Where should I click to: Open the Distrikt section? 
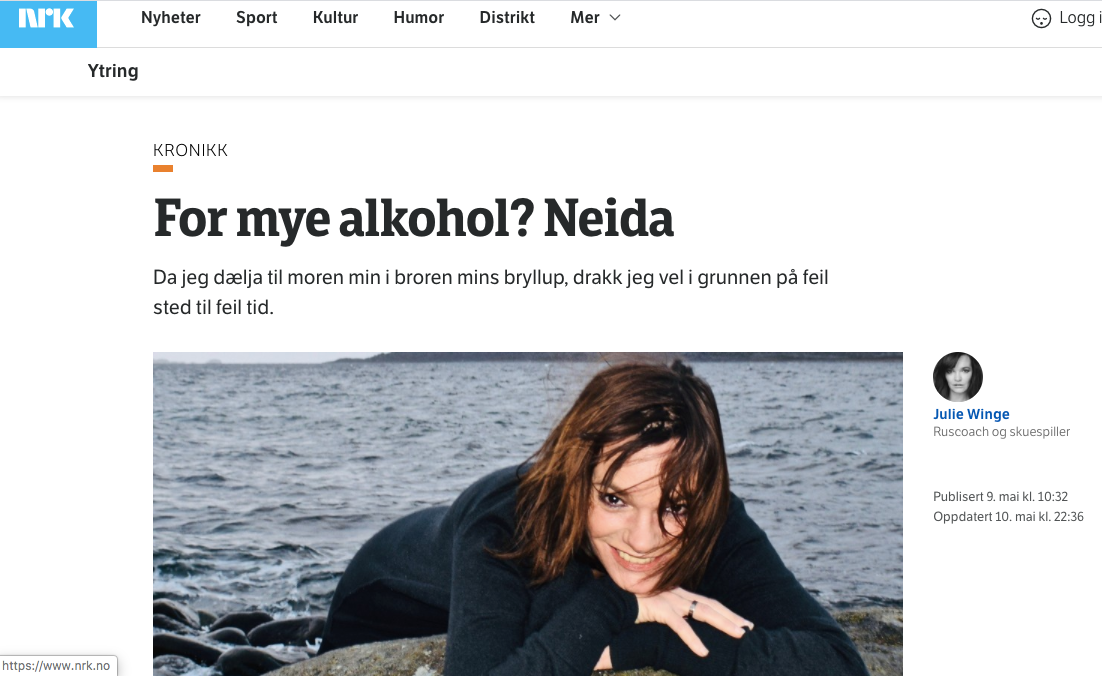[507, 18]
